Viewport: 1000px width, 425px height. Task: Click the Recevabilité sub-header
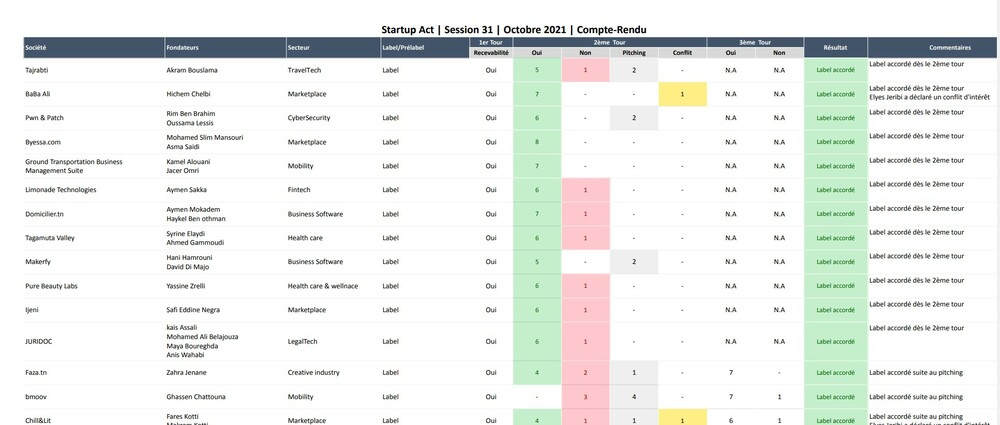tap(490, 53)
